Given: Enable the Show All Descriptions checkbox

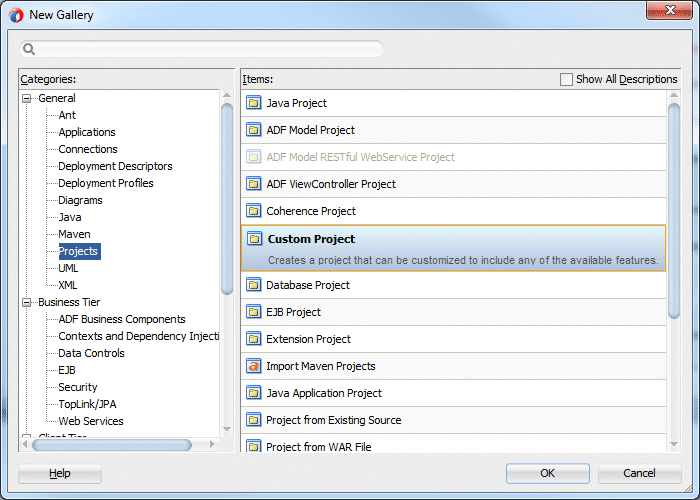Looking at the screenshot, I should click(566, 79).
